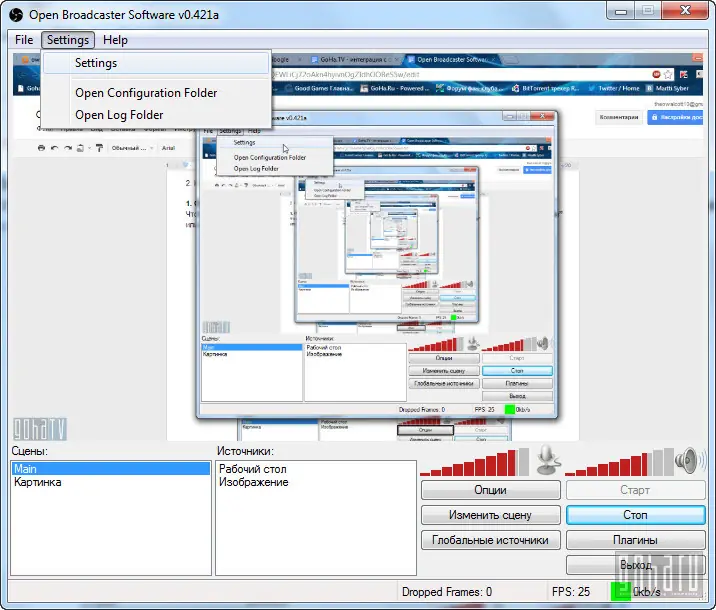Open Глобальные источники button

click(x=490, y=540)
